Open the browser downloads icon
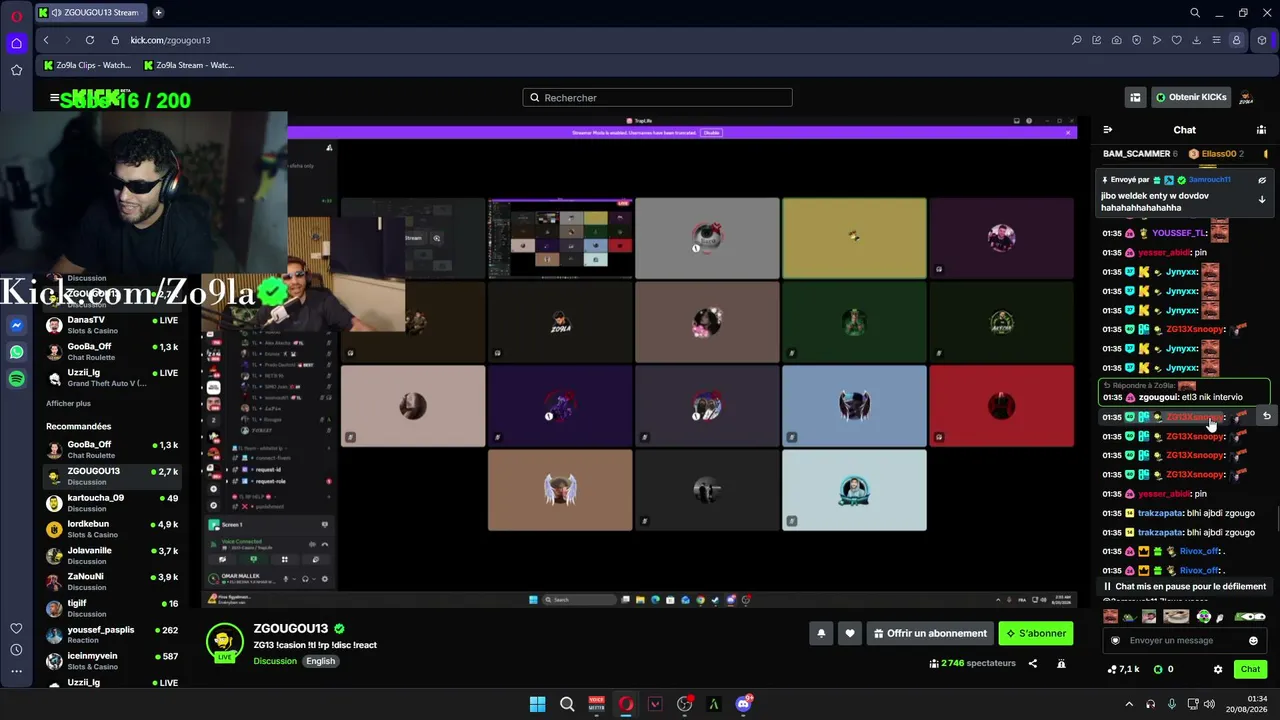The width and height of the screenshot is (1280, 720). point(1196,40)
